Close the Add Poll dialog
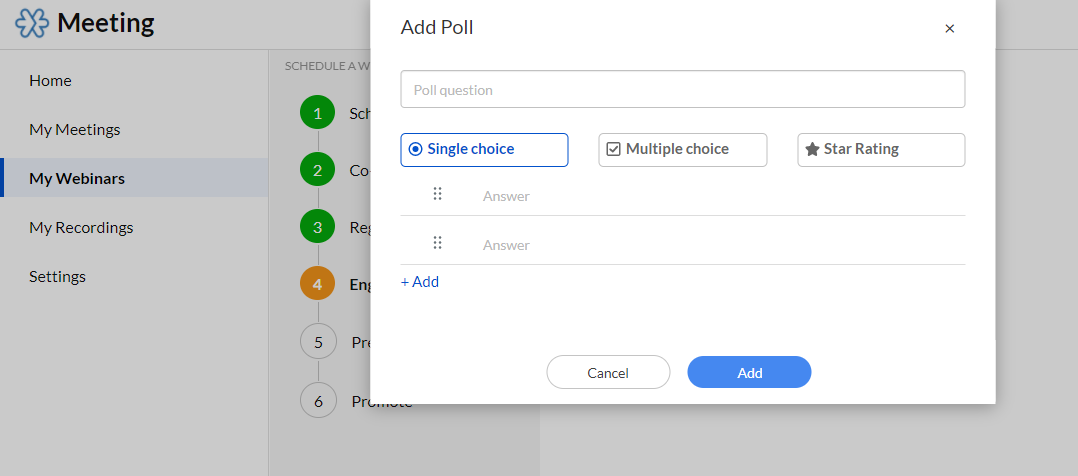The image size is (1078, 476). (x=949, y=29)
